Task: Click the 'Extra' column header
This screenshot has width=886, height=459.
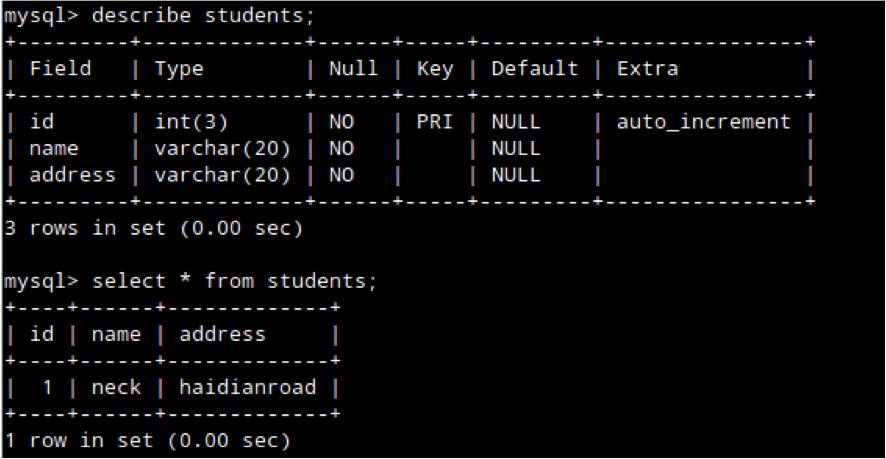Action: pyautogui.click(x=647, y=69)
